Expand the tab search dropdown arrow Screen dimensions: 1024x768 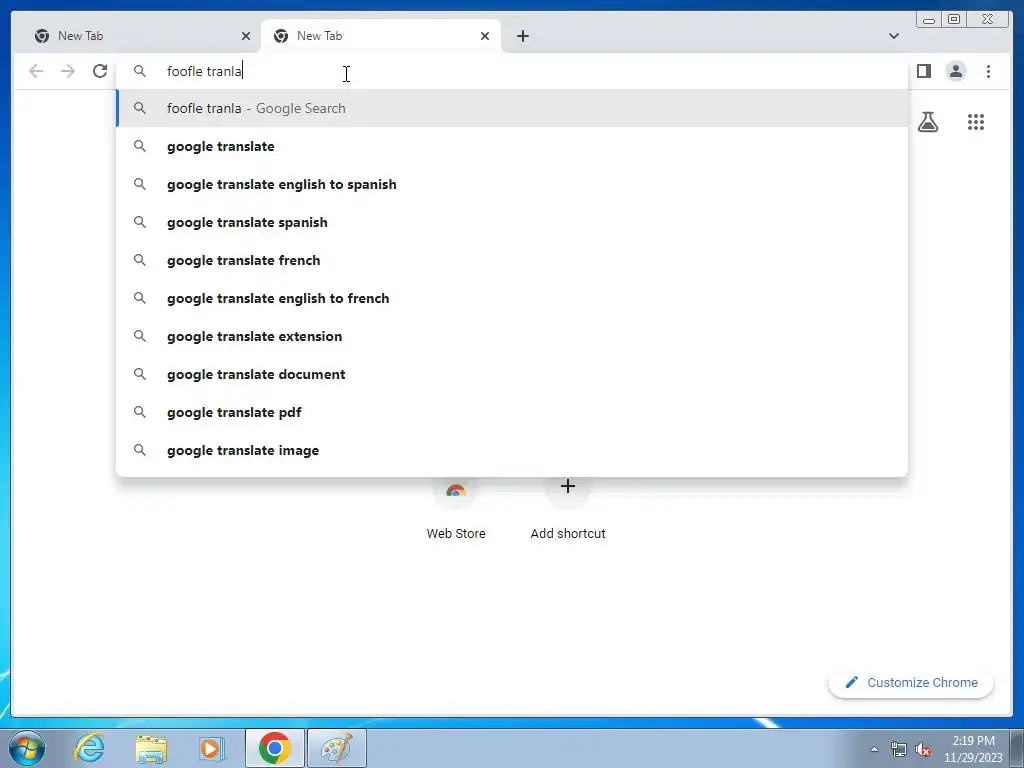(893, 36)
